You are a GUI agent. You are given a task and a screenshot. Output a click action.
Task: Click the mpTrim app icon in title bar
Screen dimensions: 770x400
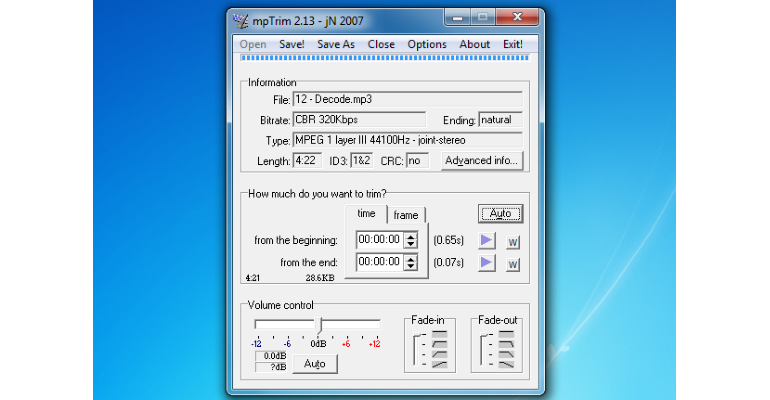pyautogui.click(x=240, y=21)
